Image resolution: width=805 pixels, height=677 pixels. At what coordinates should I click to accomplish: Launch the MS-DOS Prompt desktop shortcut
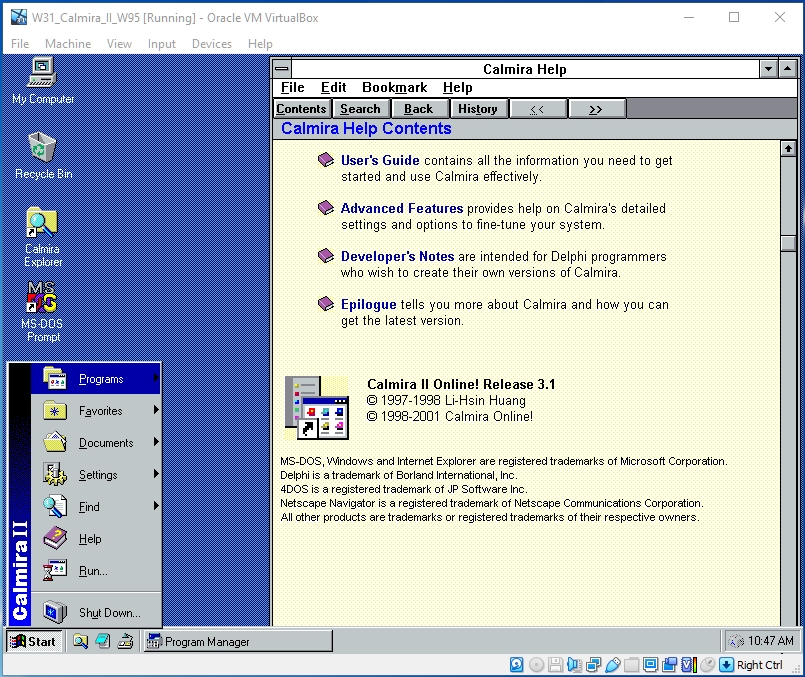pyautogui.click(x=43, y=312)
